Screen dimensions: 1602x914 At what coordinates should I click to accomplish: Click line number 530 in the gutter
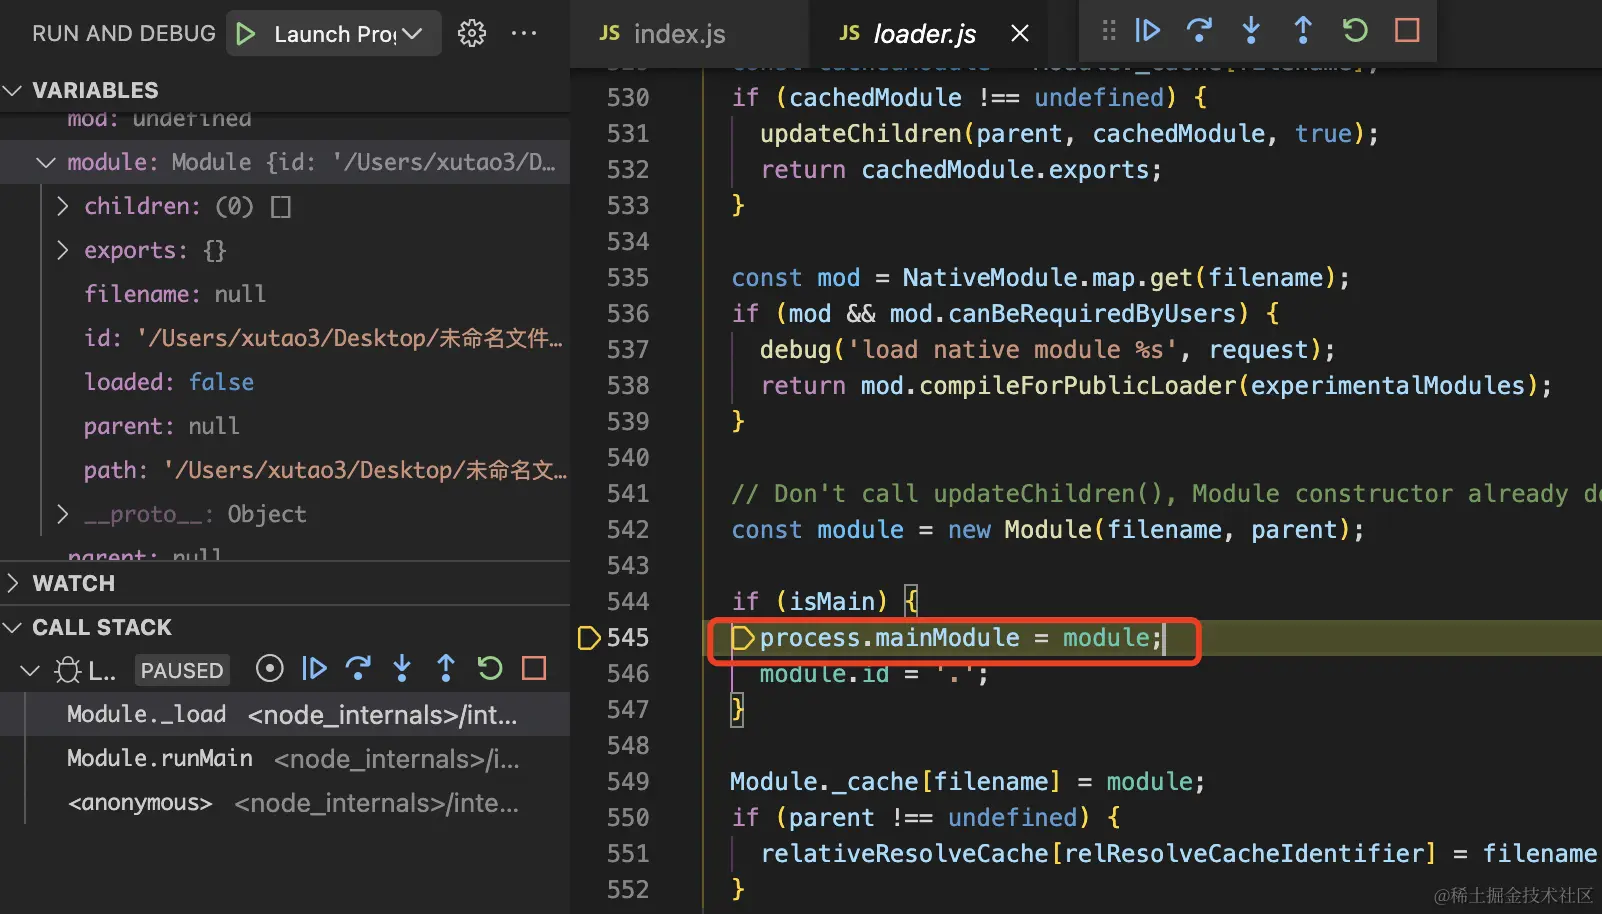(628, 98)
